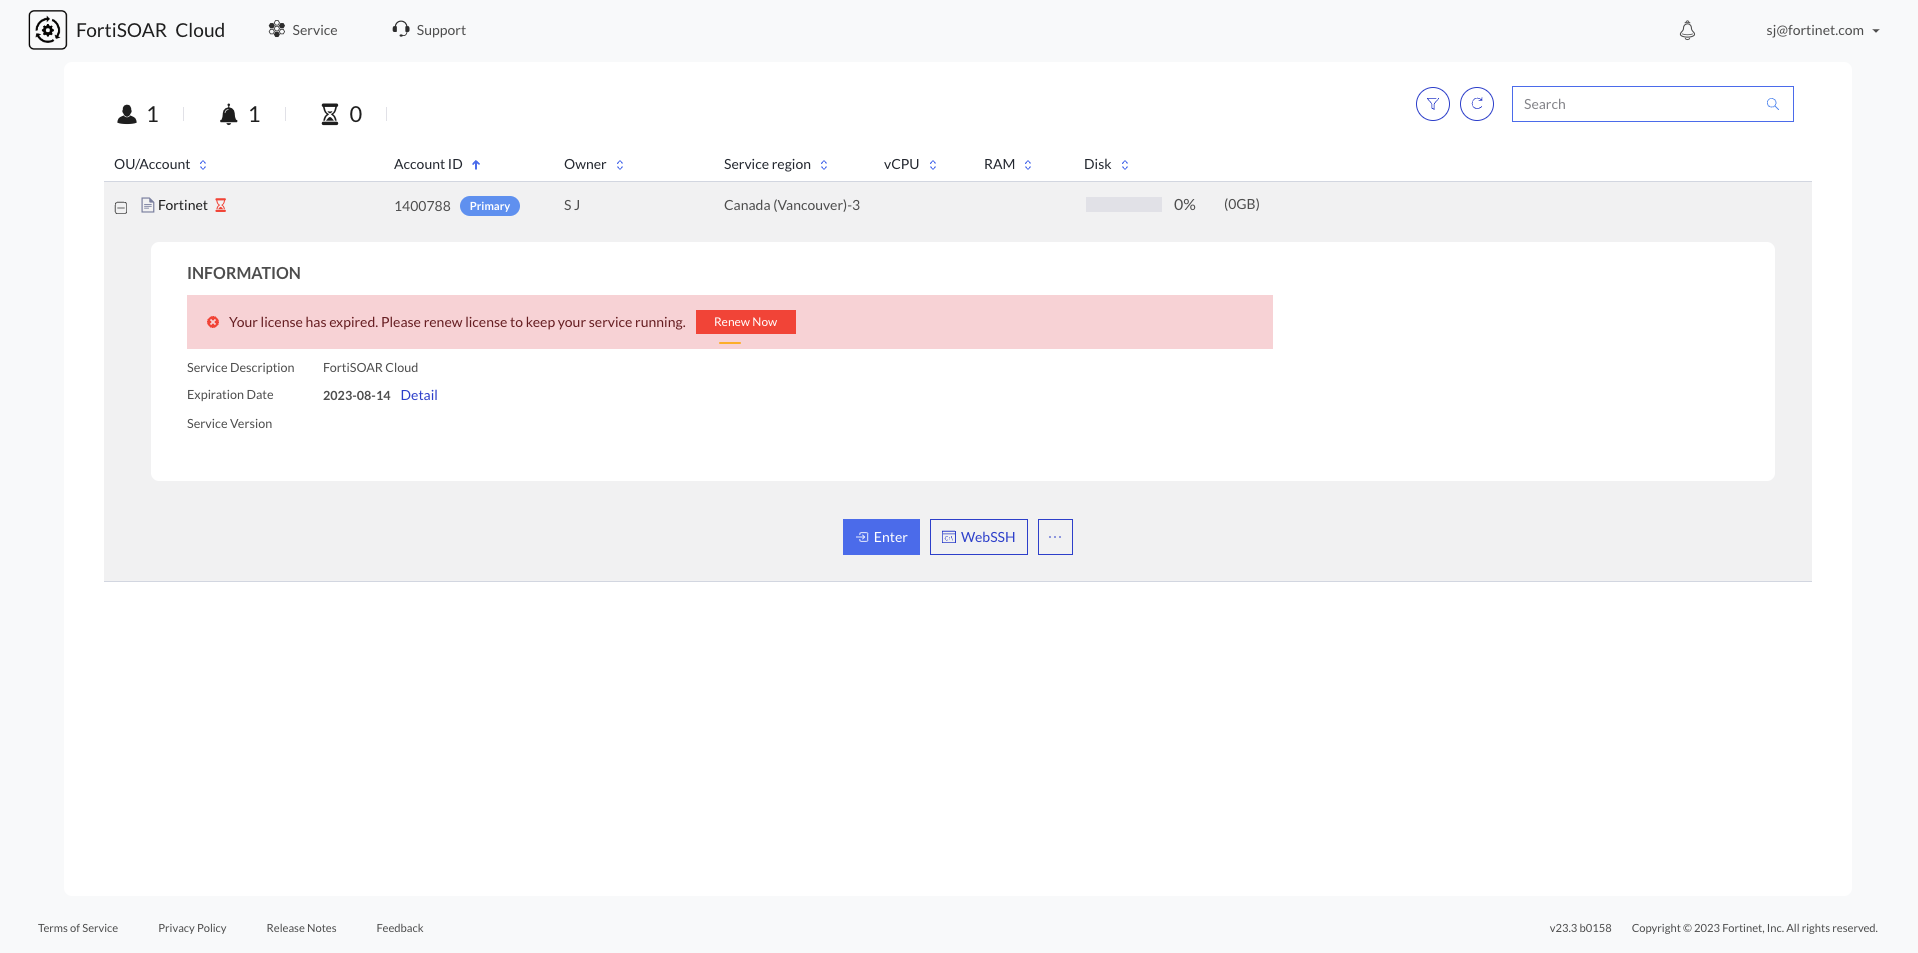Open the notification bell in the header
1918x953 pixels.
[1687, 30]
